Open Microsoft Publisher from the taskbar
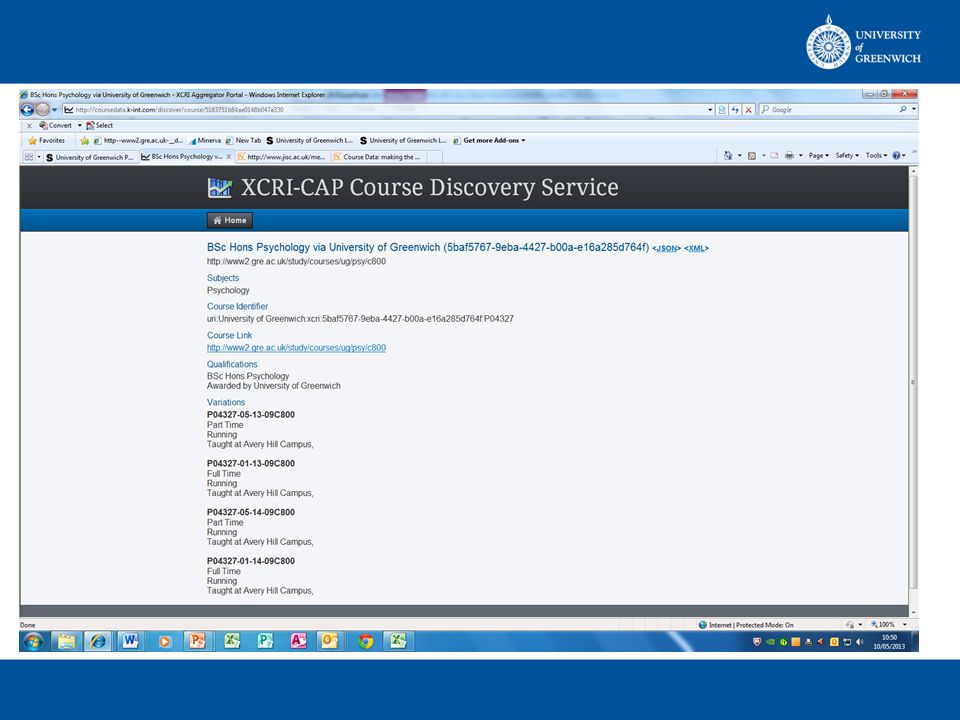This screenshot has width=960, height=720. (265, 641)
